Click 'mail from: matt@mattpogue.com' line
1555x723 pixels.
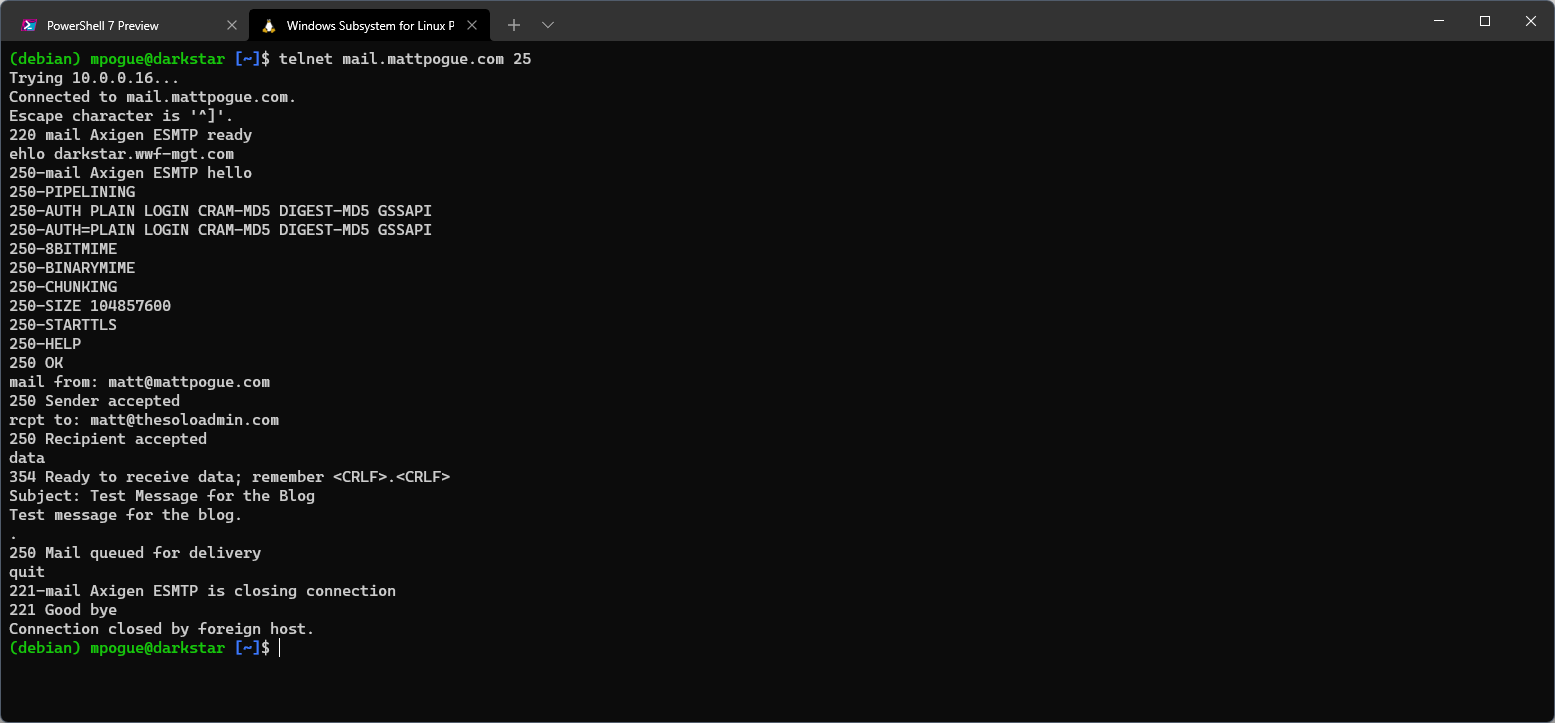click(x=140, y=382)
